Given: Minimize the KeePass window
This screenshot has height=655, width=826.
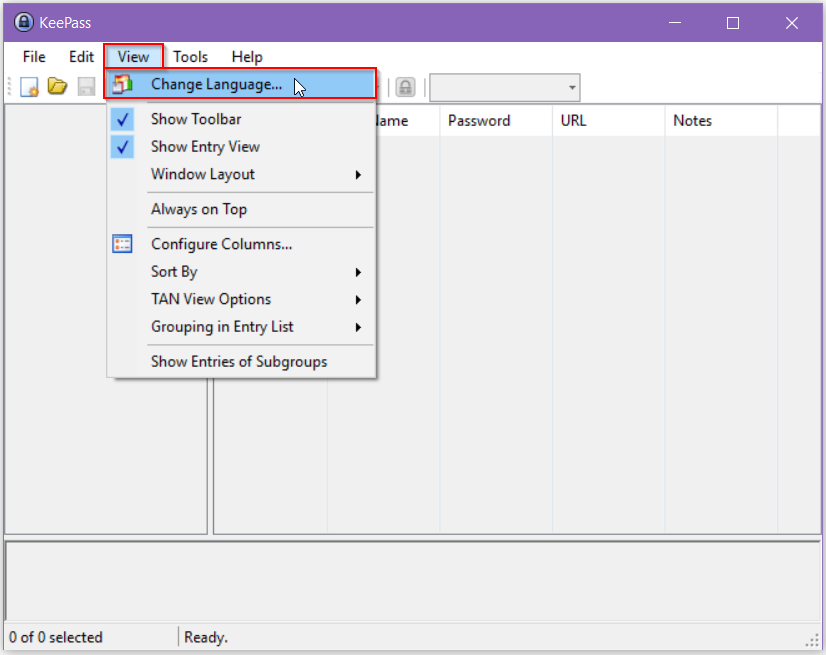Looking at the screenshot, I should 675,23.
